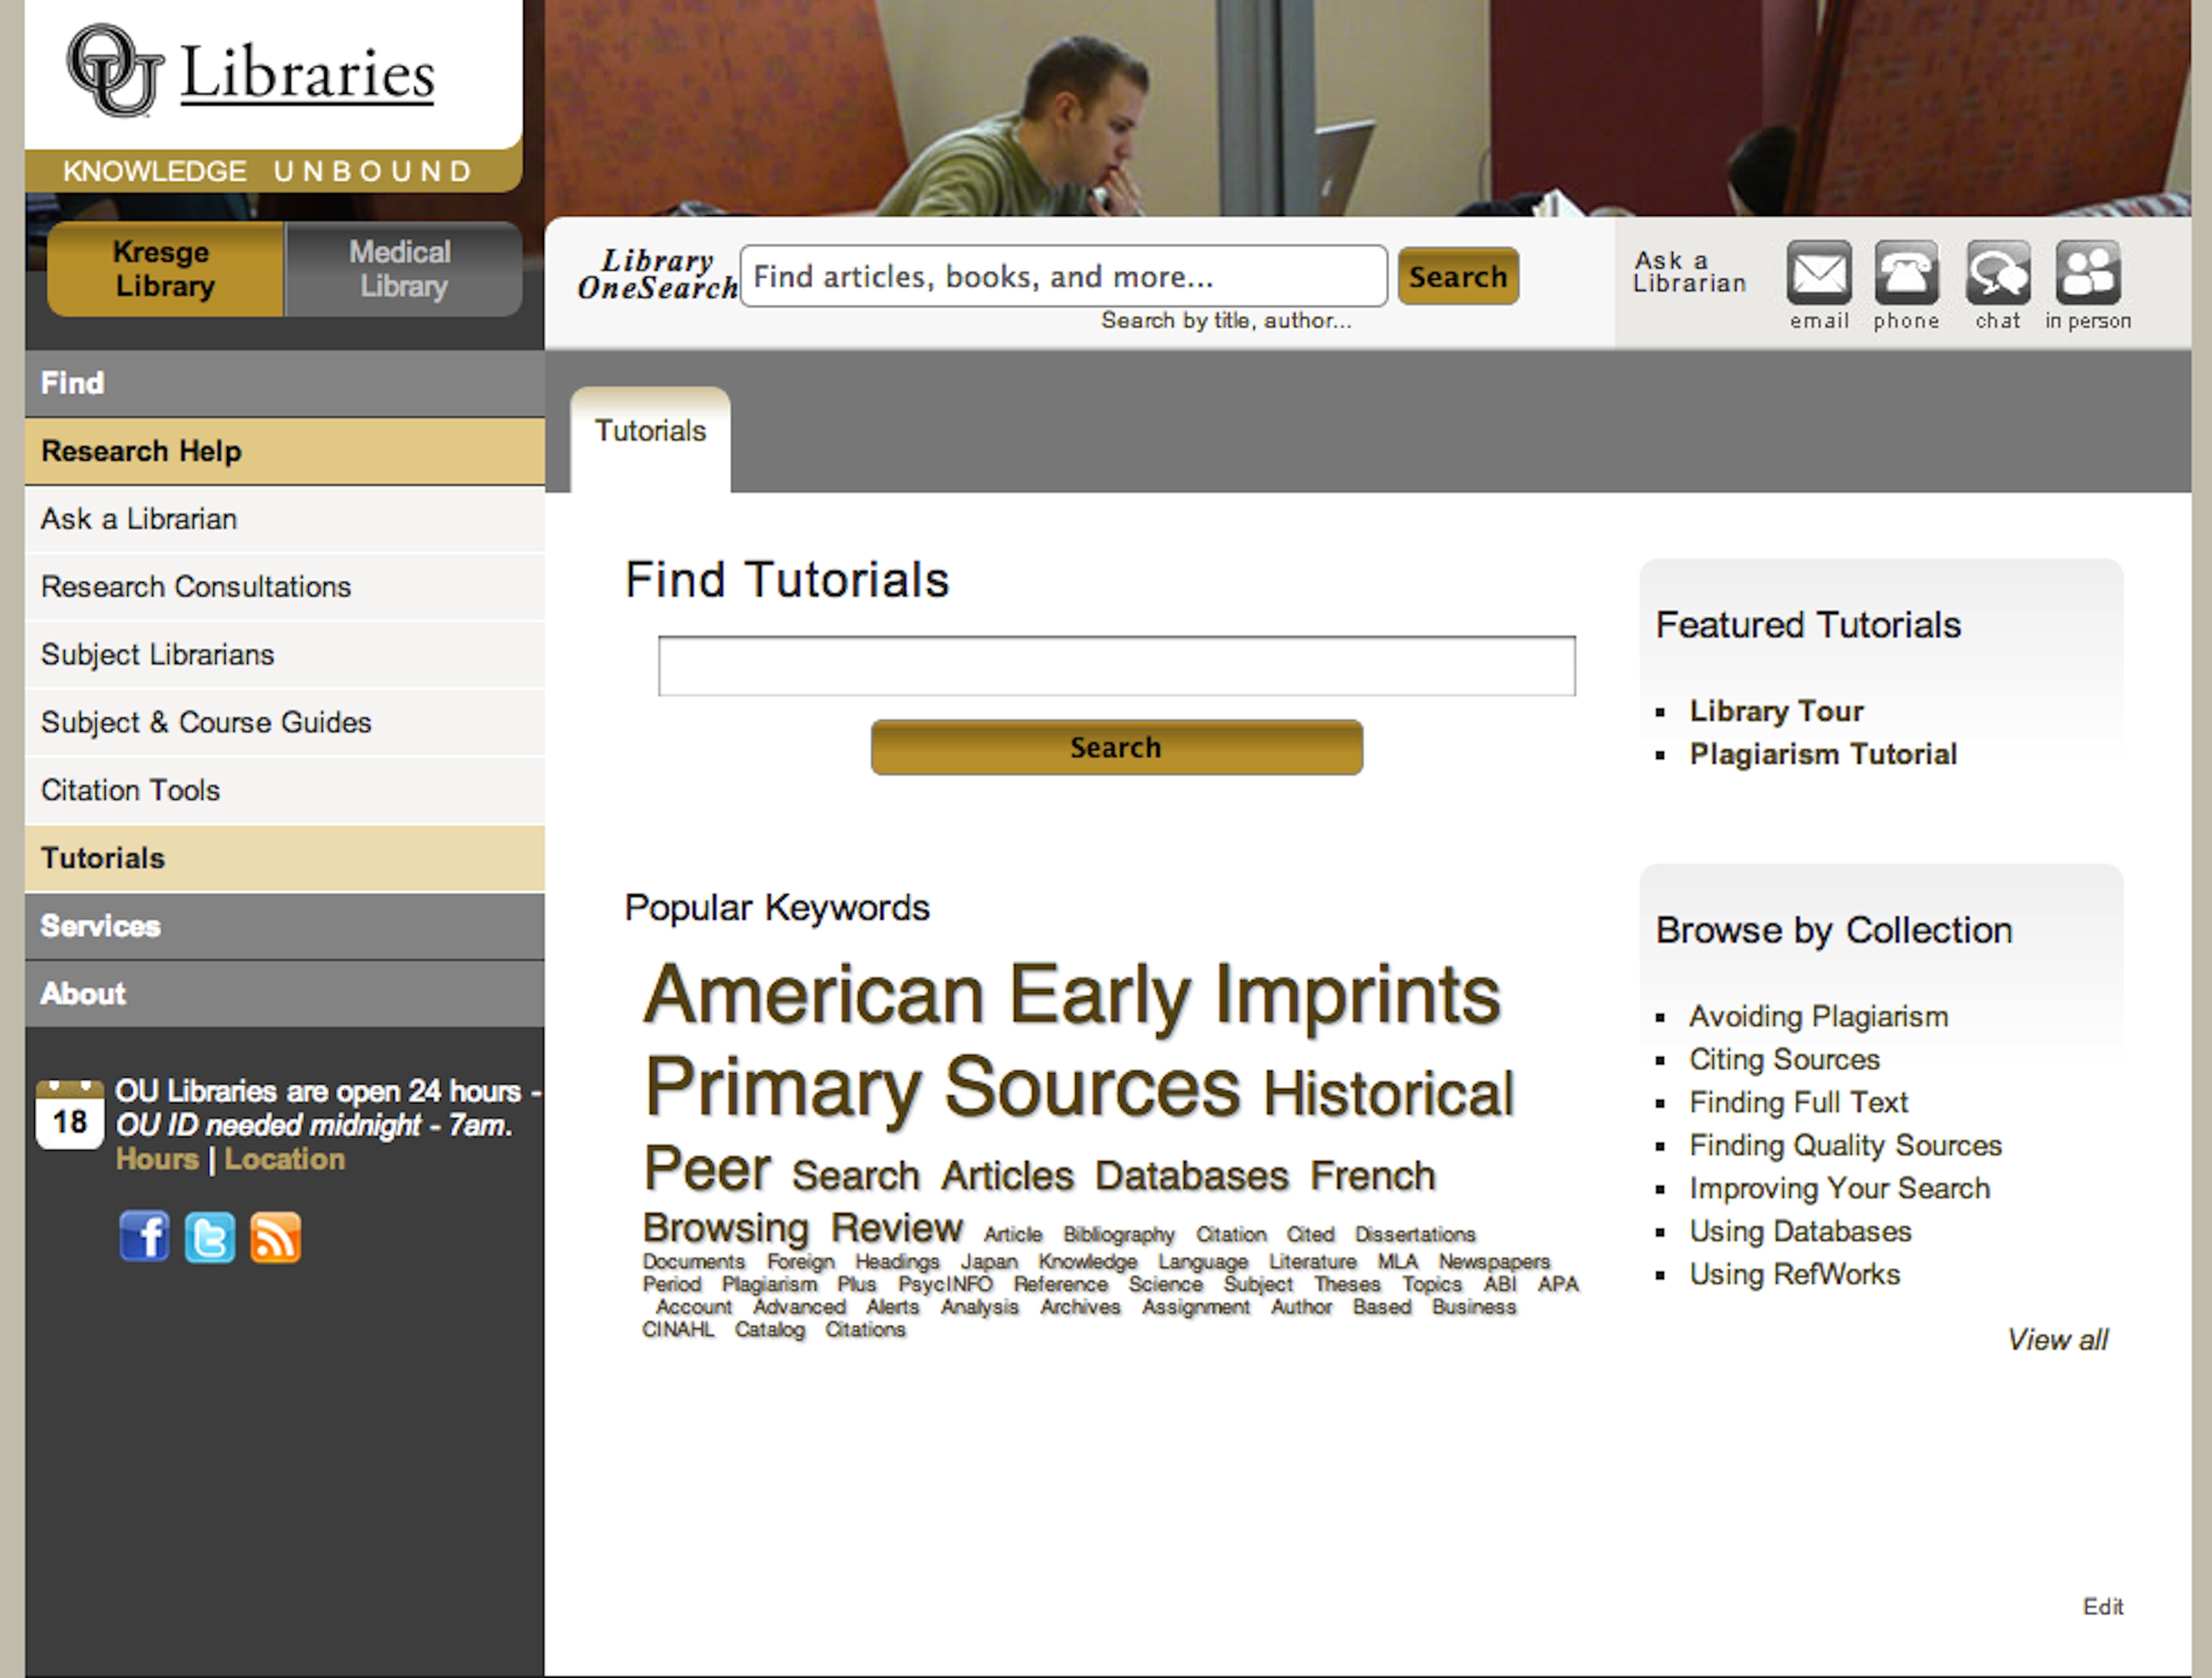The width and height of the screenshot is (2212, 1678).
Task: Click the Newspapers keyword
Action: coord(1494,1262)
